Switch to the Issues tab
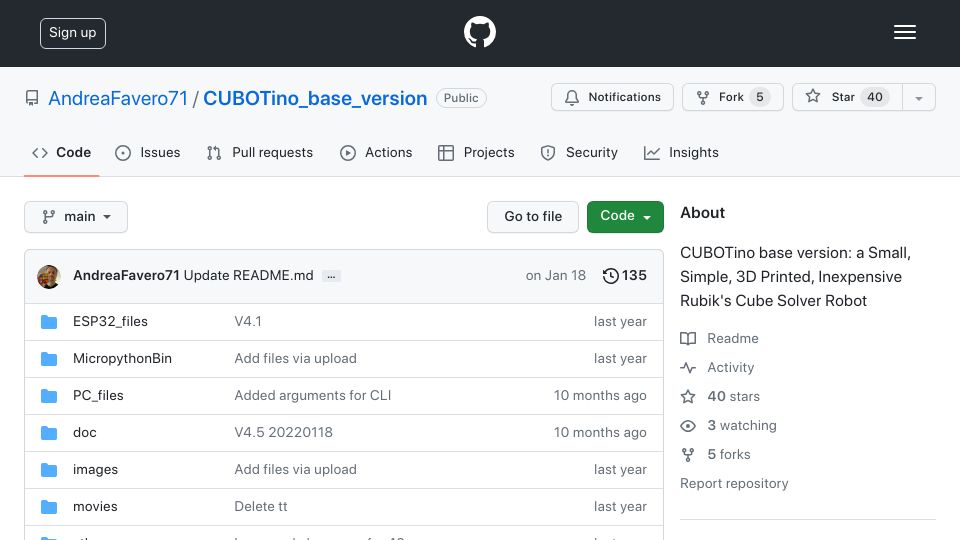 point(148,152)
